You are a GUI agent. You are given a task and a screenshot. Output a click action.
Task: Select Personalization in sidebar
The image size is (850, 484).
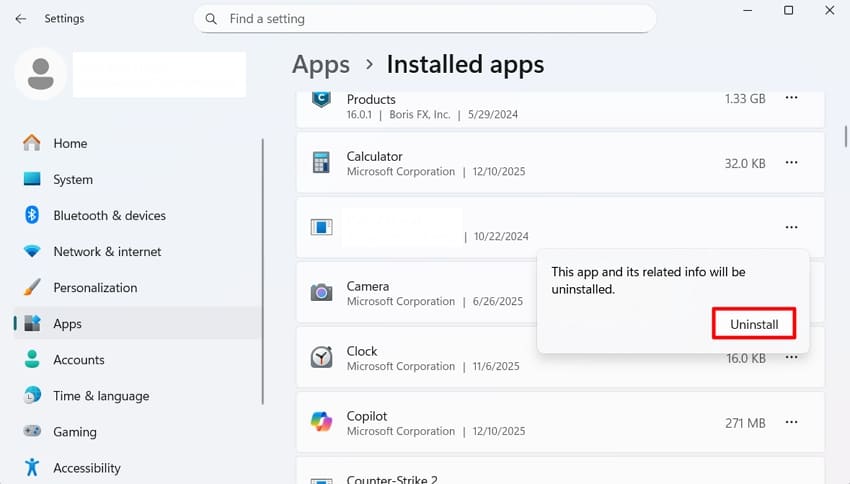pos(94,287)
